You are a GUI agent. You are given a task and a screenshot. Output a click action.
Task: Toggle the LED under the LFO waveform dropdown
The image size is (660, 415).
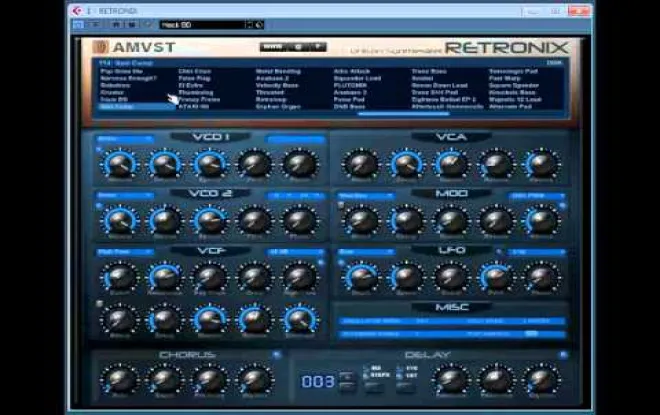coord(341,263)
